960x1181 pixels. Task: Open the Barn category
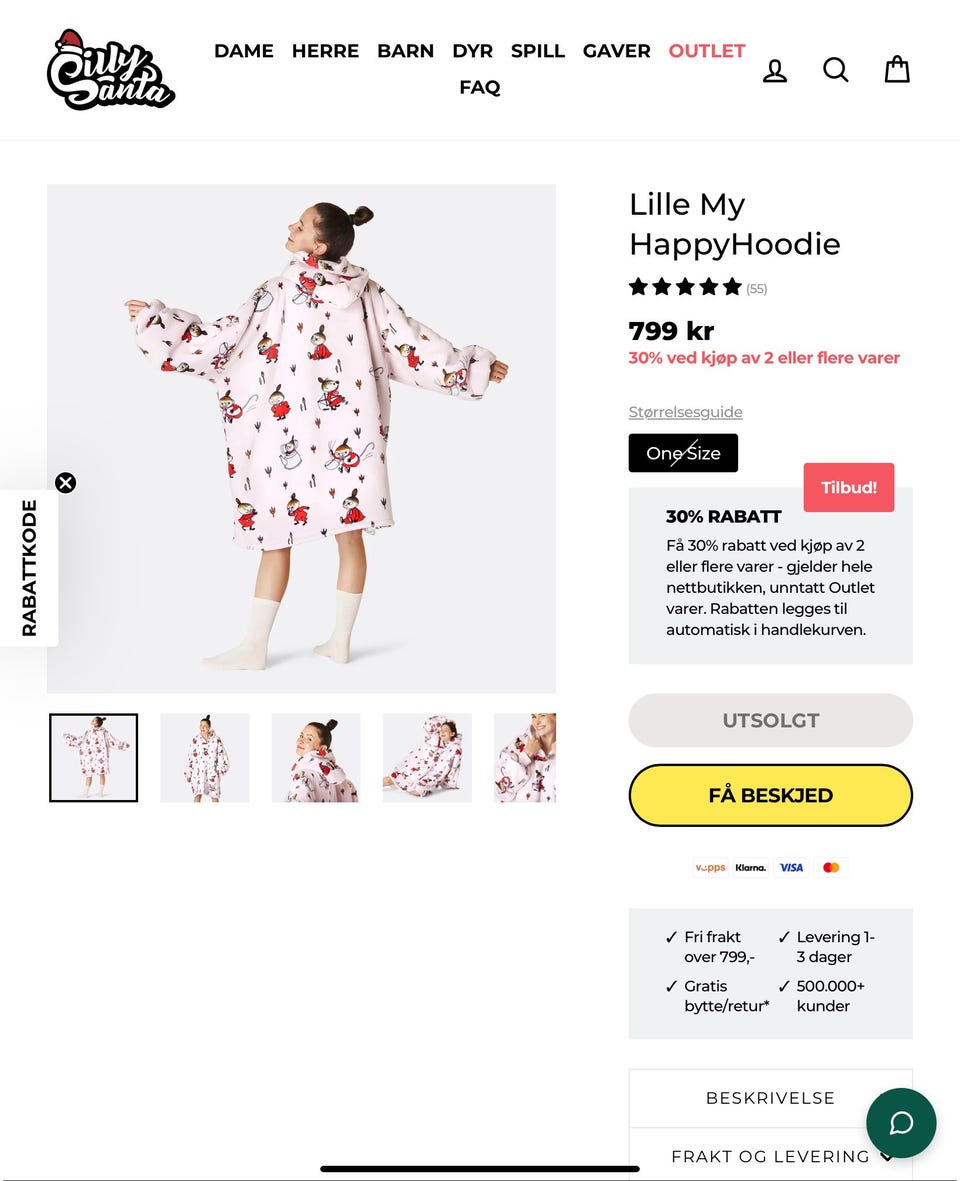(x=405, y=51)
